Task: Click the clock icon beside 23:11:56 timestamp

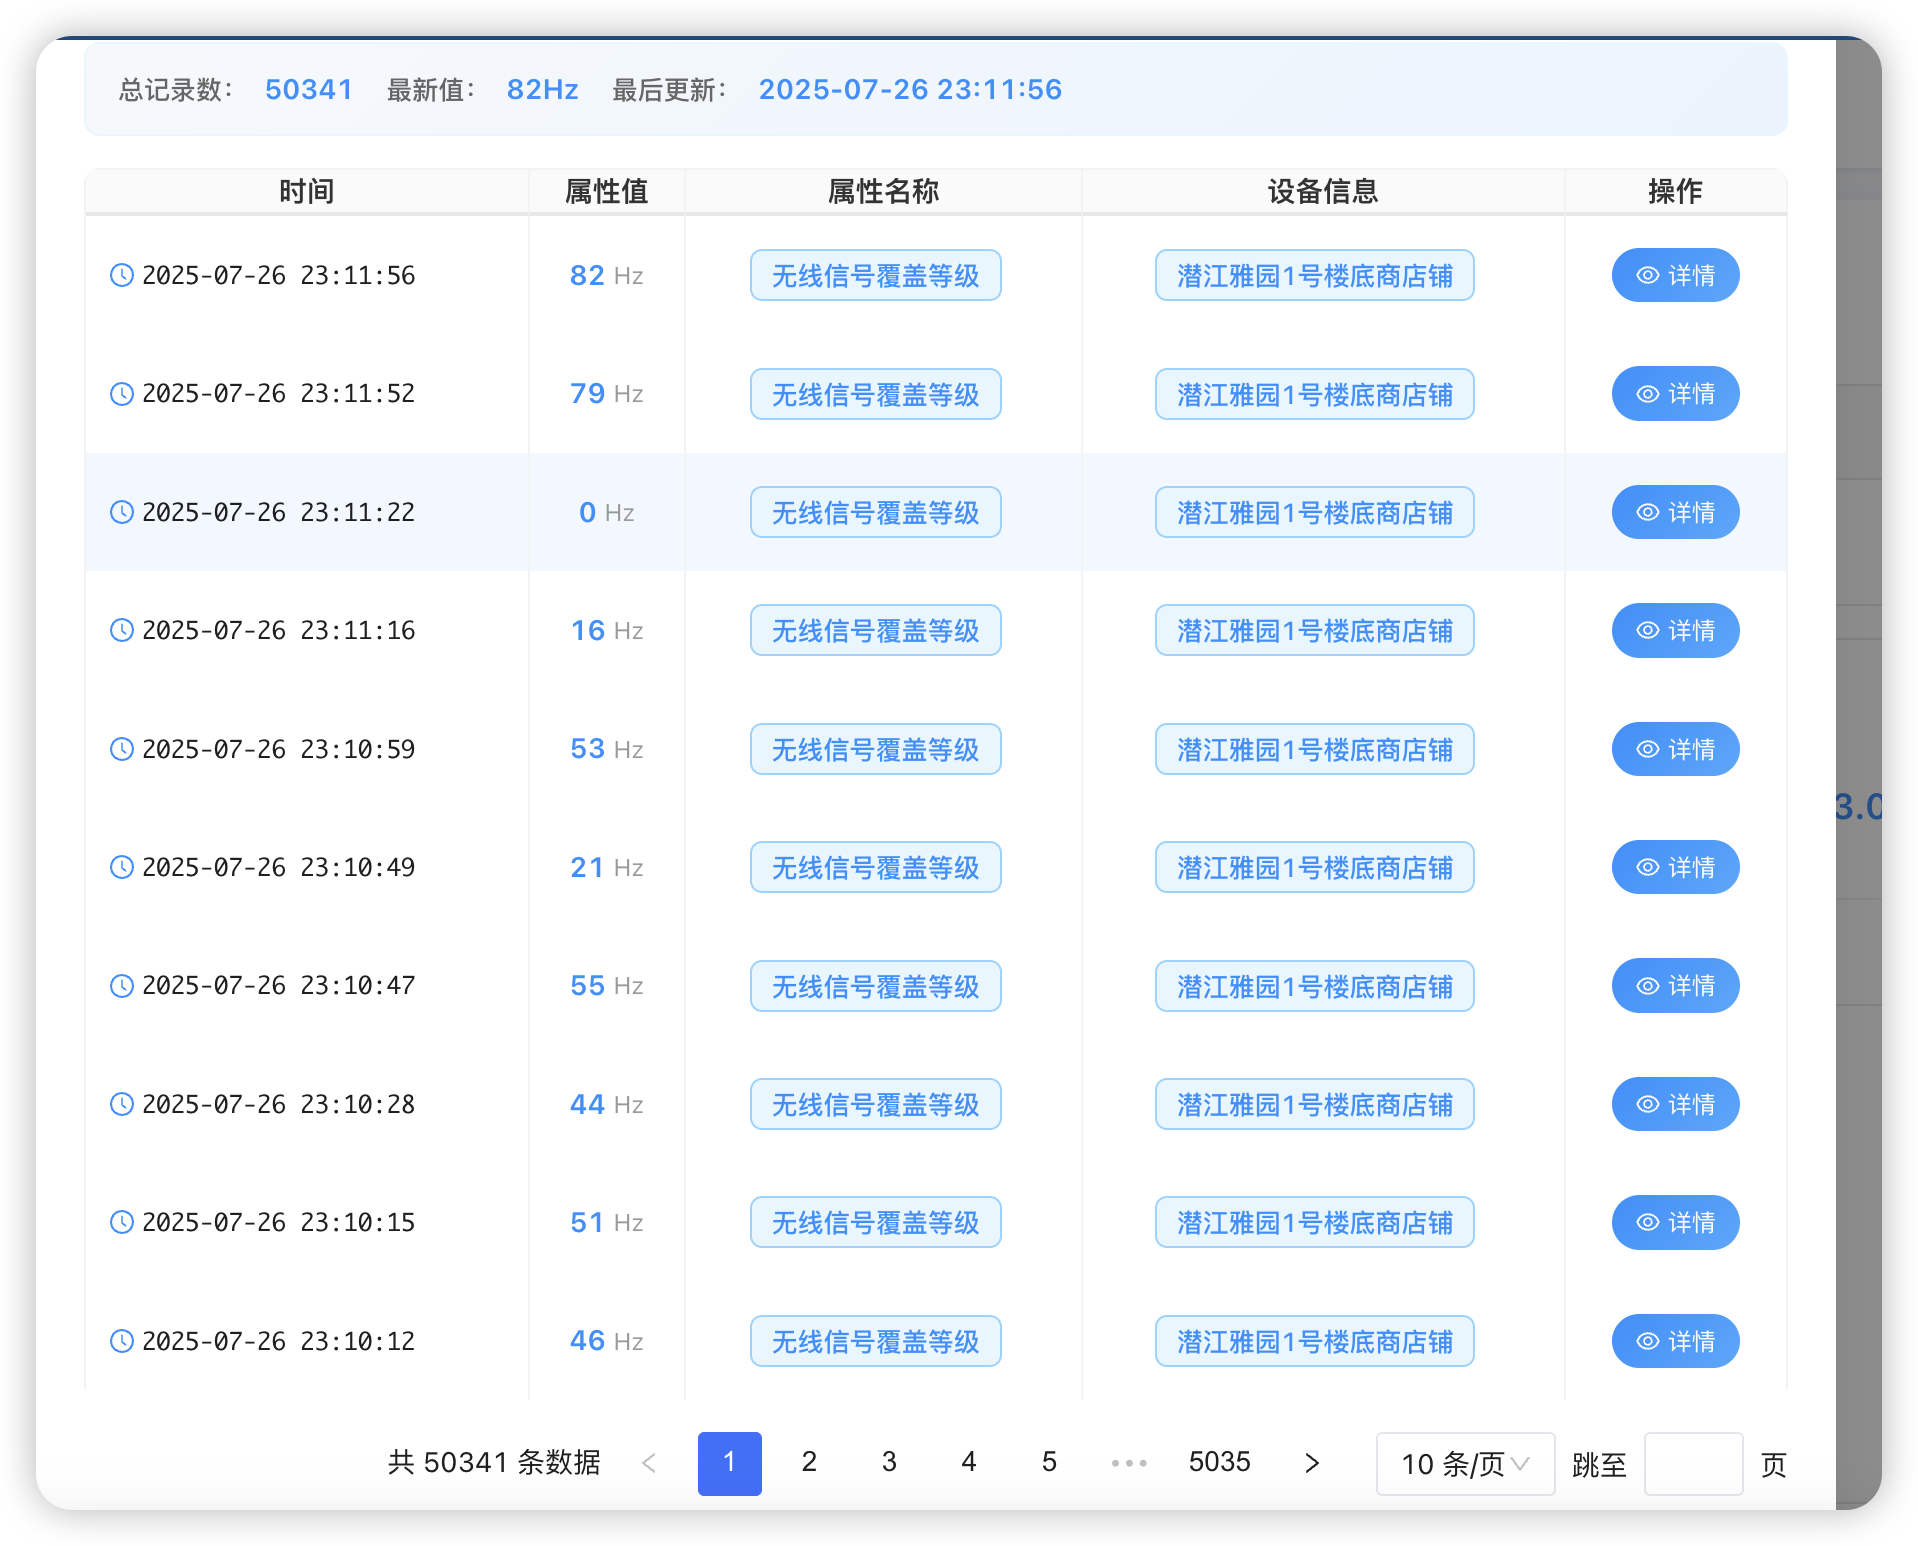Action: 121,275
